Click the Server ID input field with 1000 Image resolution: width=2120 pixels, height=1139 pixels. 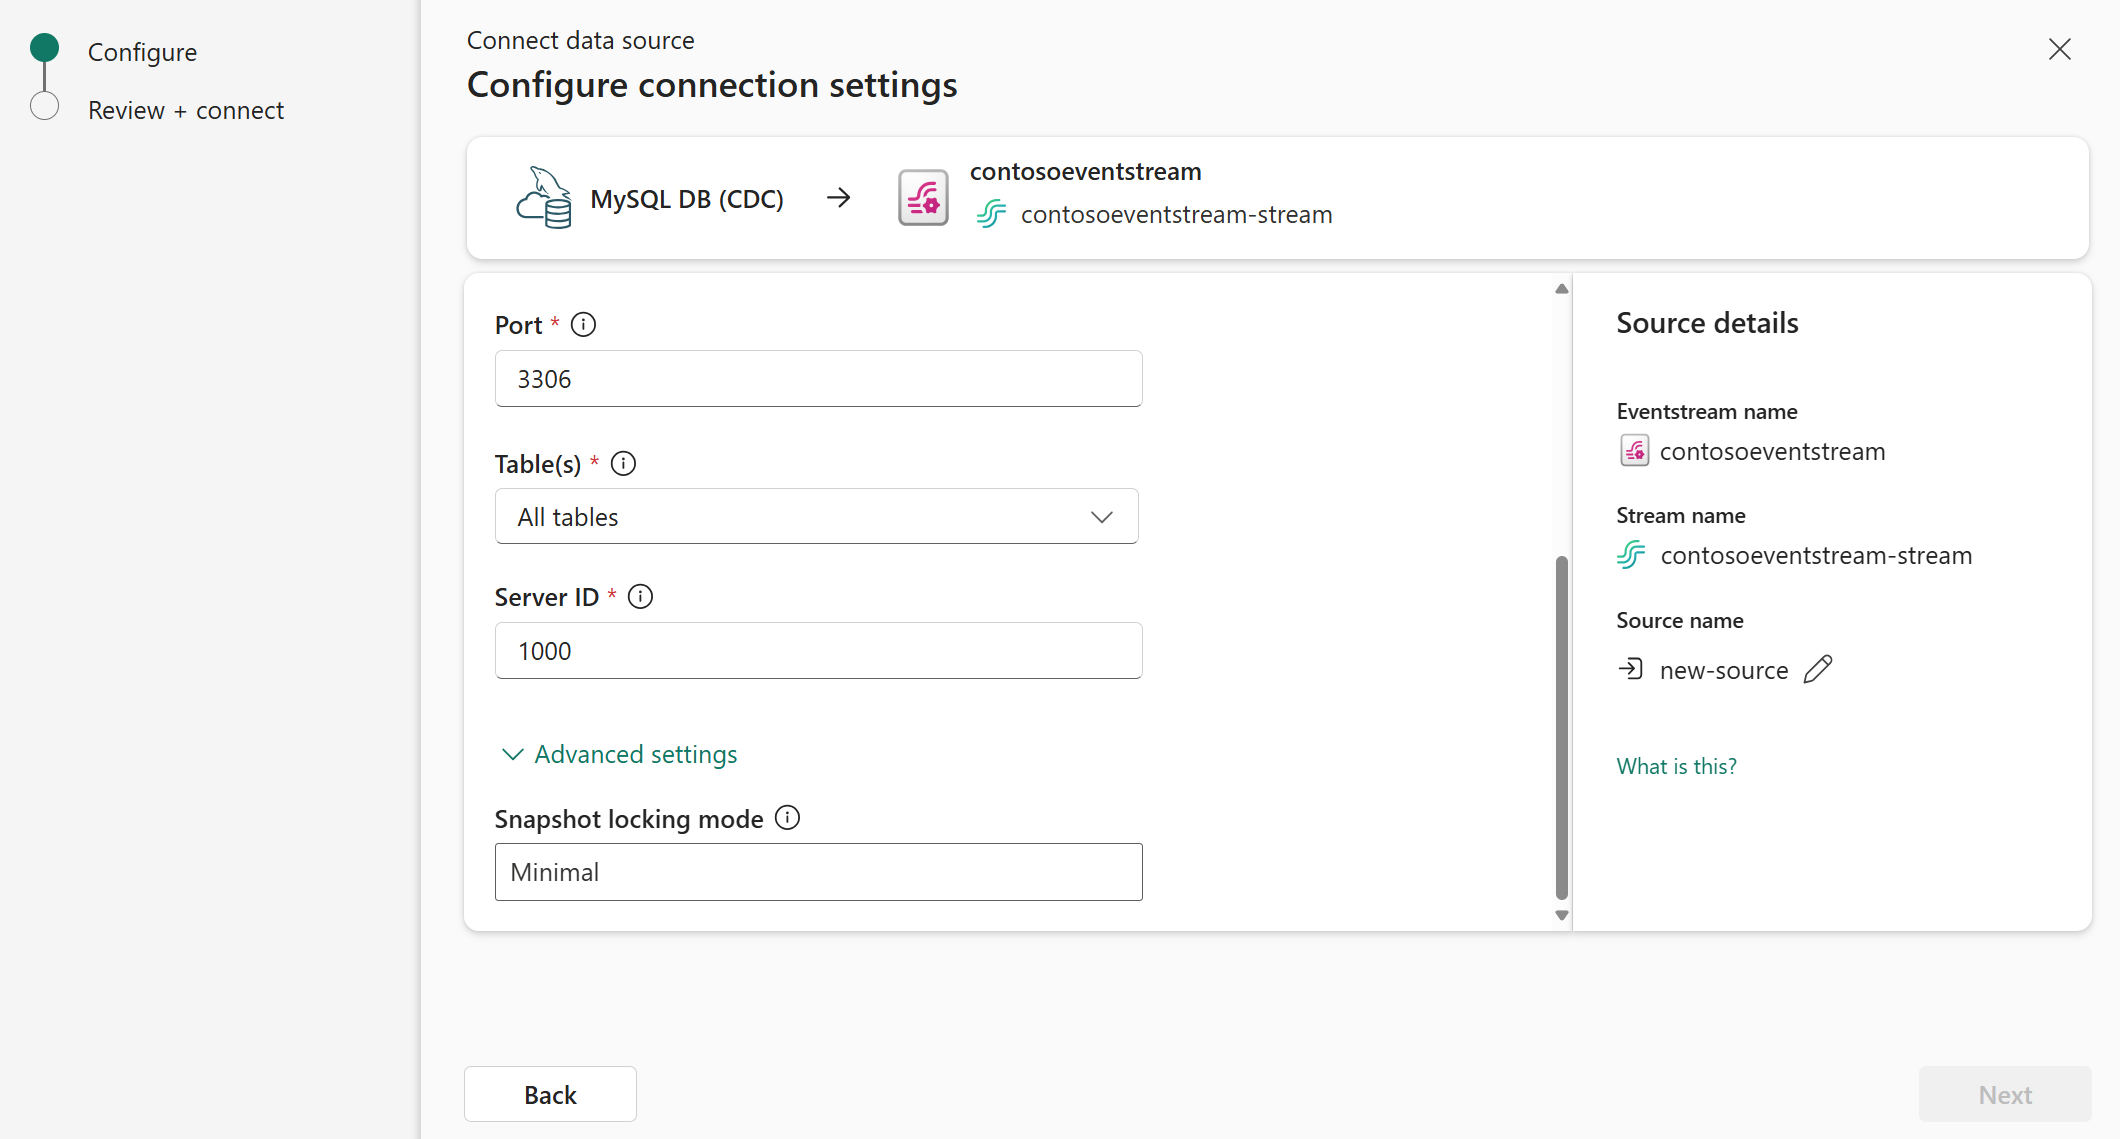click(x=818, y=650)
